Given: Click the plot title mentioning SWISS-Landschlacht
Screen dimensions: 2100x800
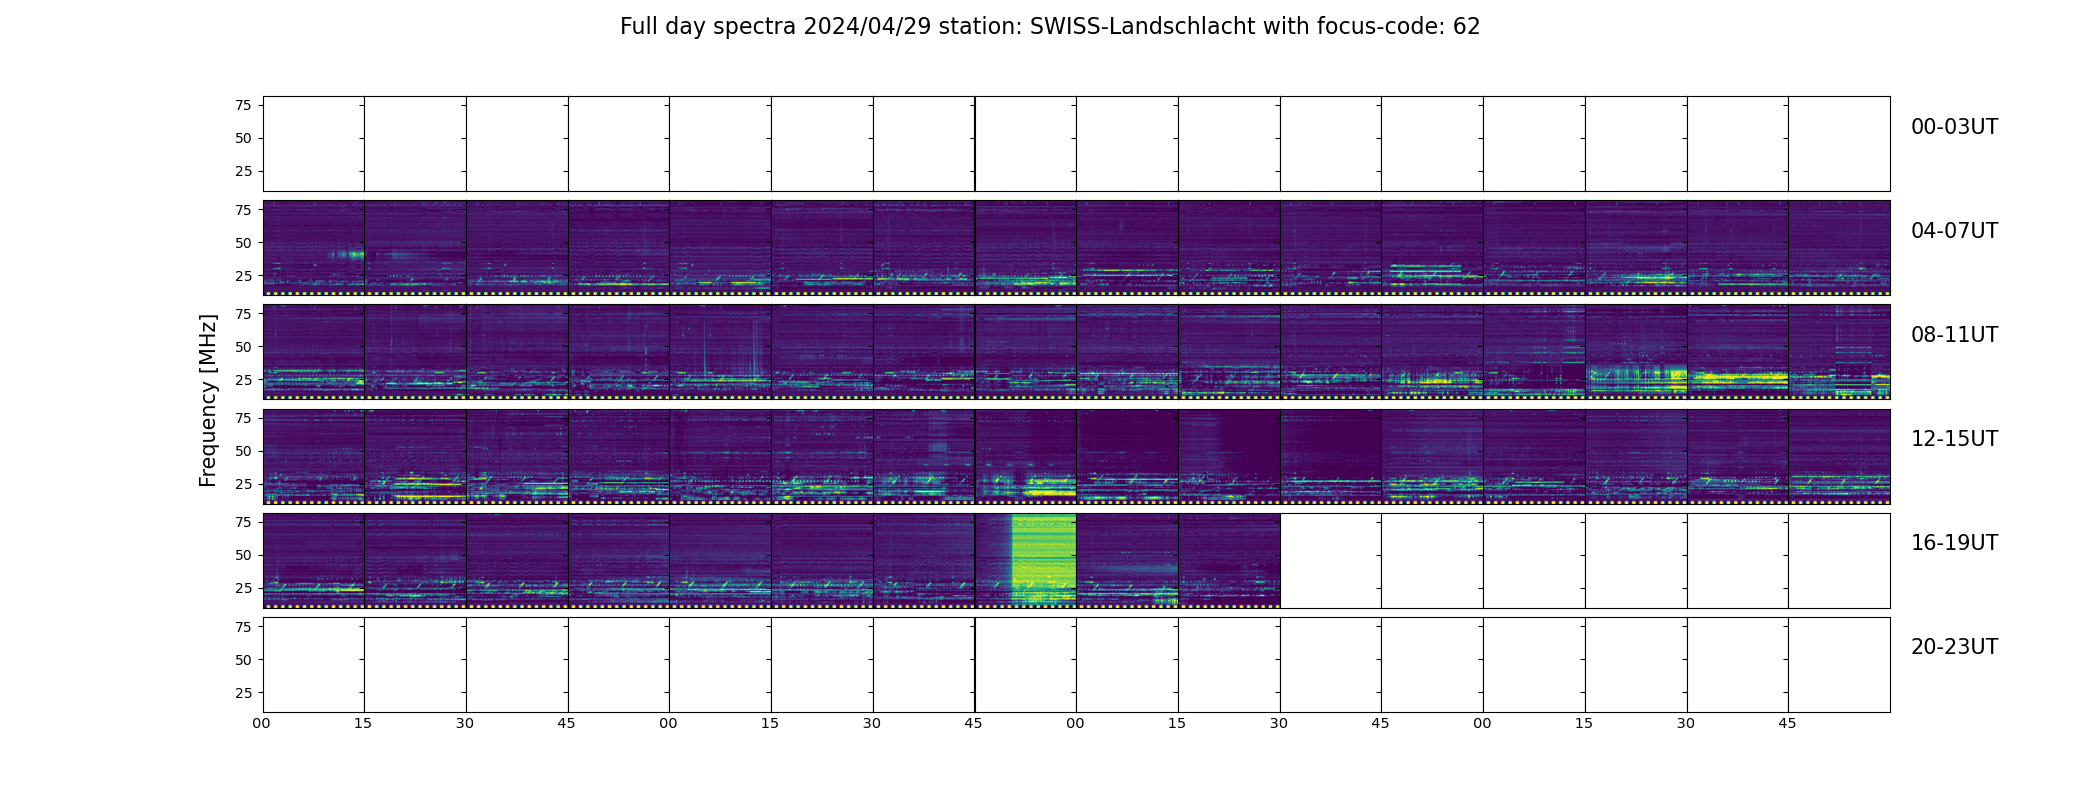Looking at the screenshot, I should pyautogui.click(x=1050, y=27).
